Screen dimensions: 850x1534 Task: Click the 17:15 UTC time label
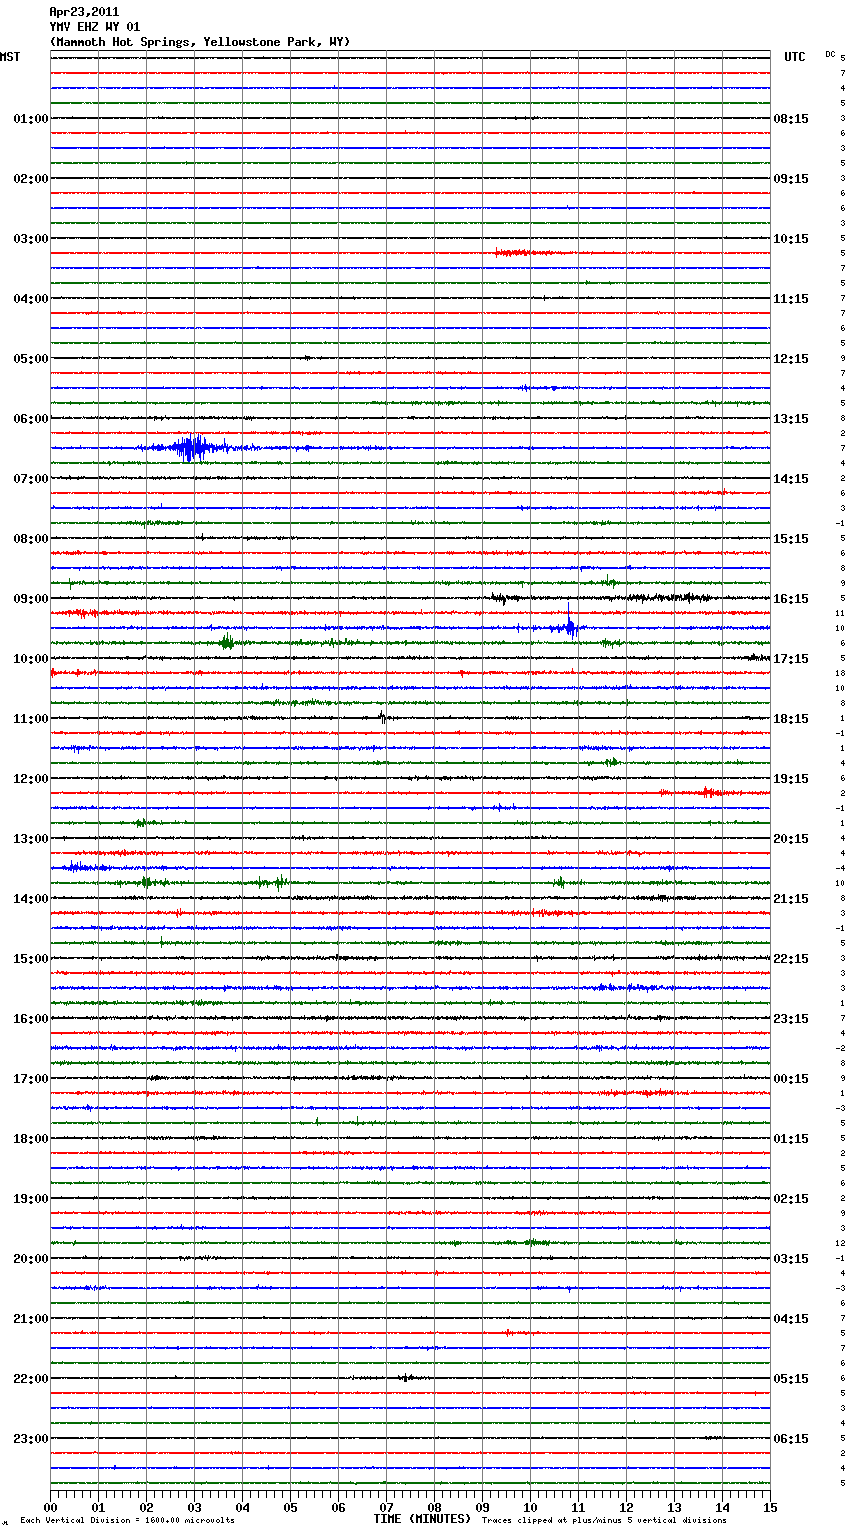(x=791, y=659)
